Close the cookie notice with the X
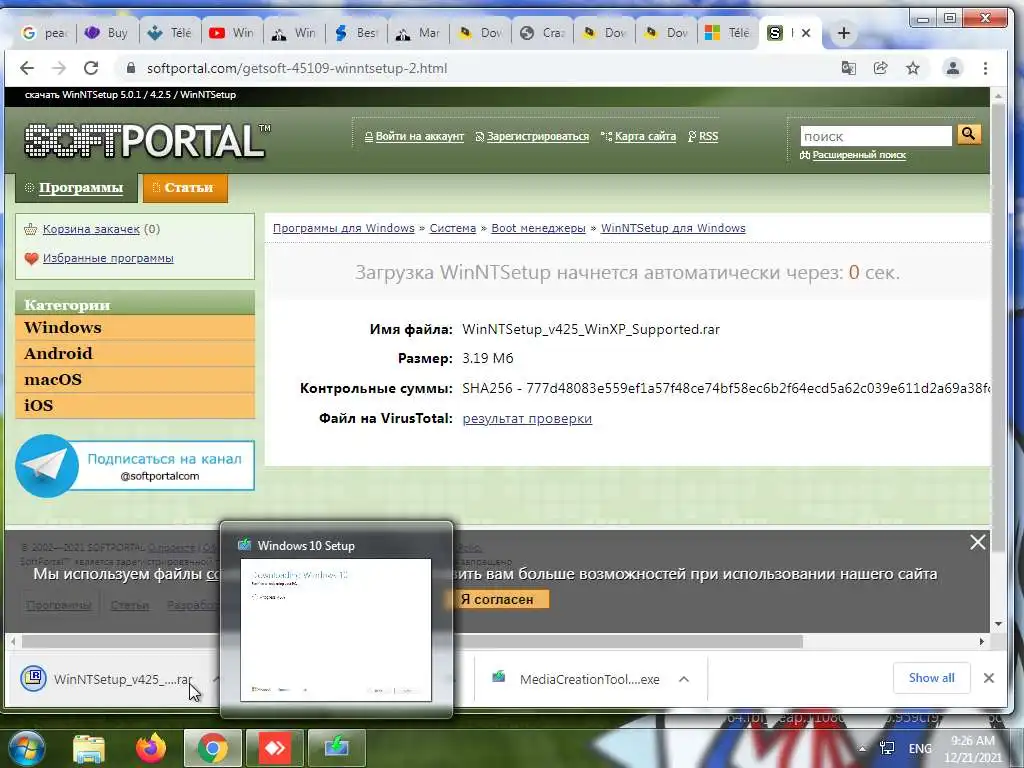 (977, 542)
